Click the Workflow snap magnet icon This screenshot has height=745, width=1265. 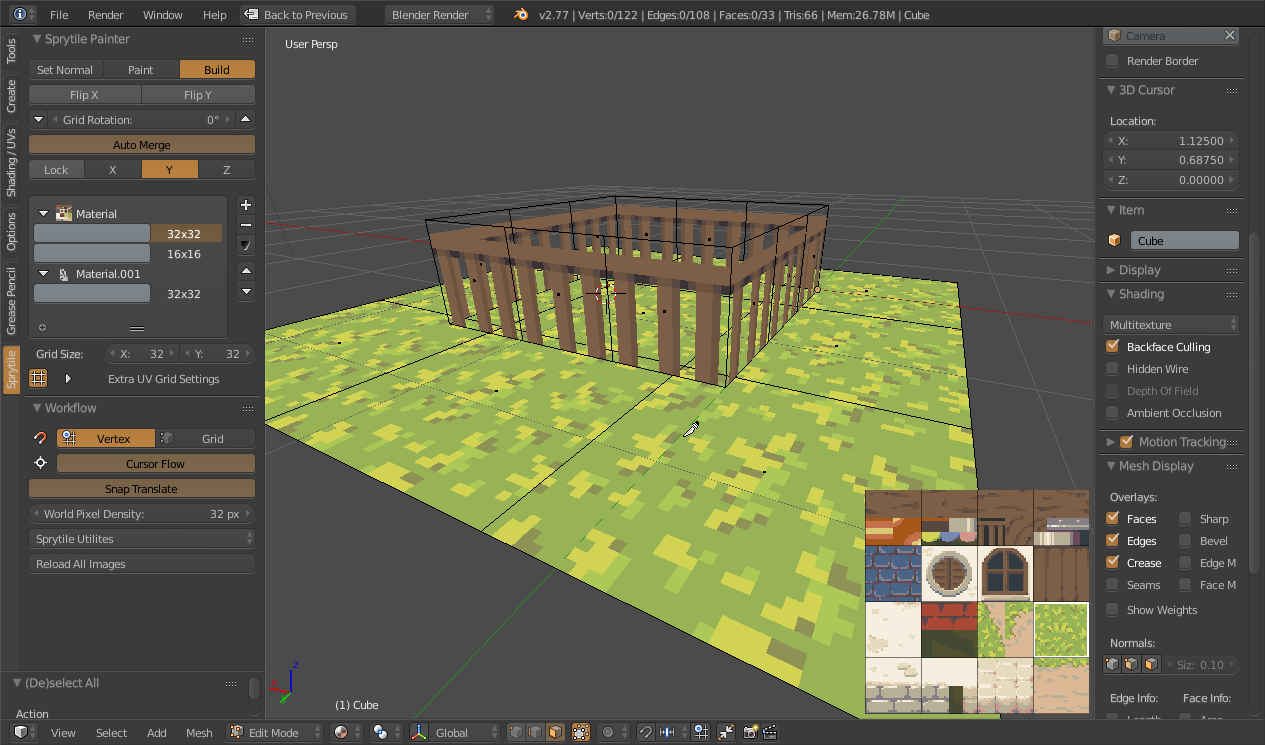[x=40, y=438]
